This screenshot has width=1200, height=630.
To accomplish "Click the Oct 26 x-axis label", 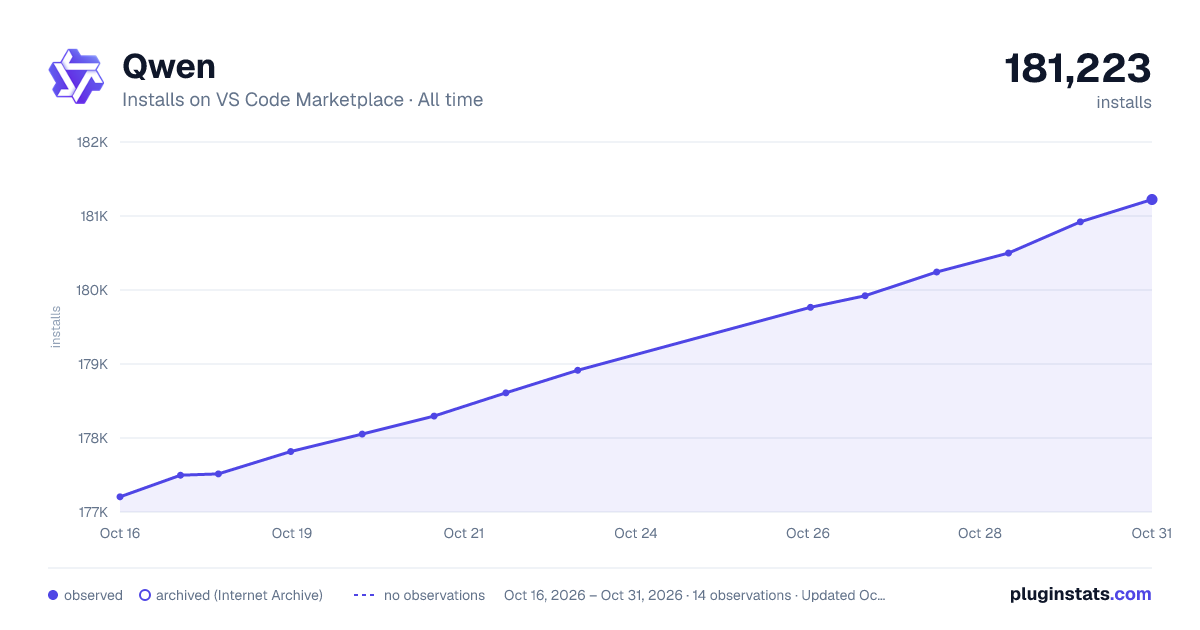I will 808,533.
